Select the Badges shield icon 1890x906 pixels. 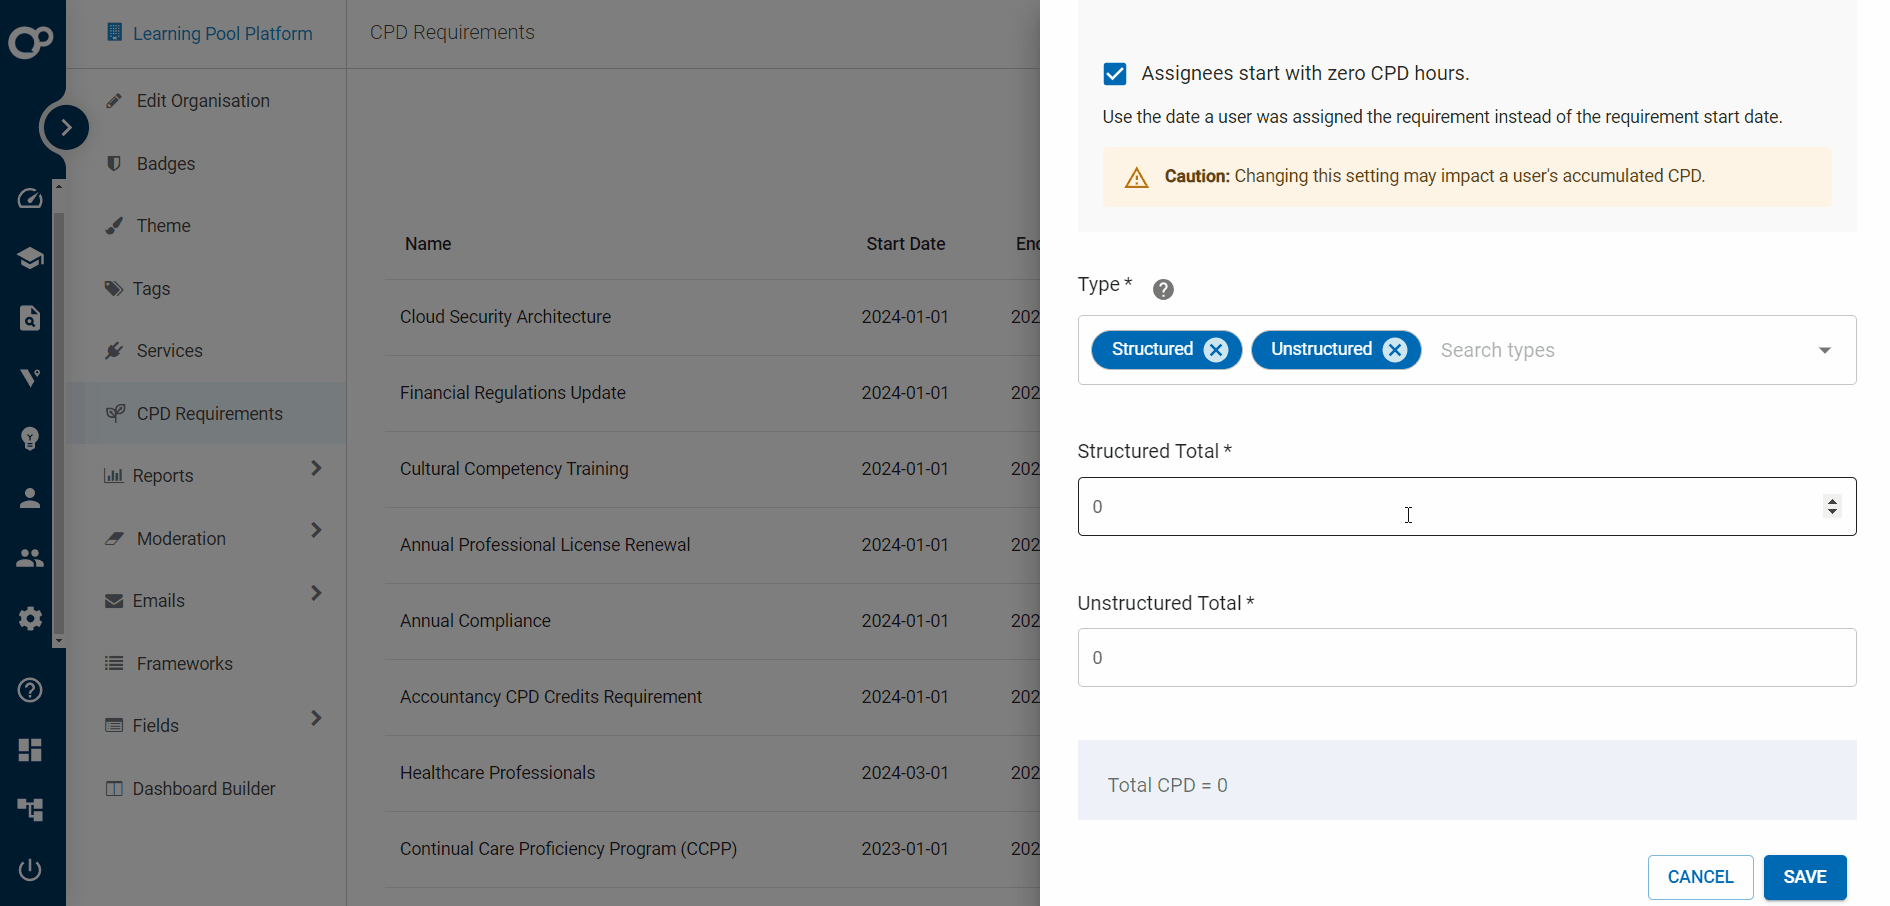tap(114, 163)
